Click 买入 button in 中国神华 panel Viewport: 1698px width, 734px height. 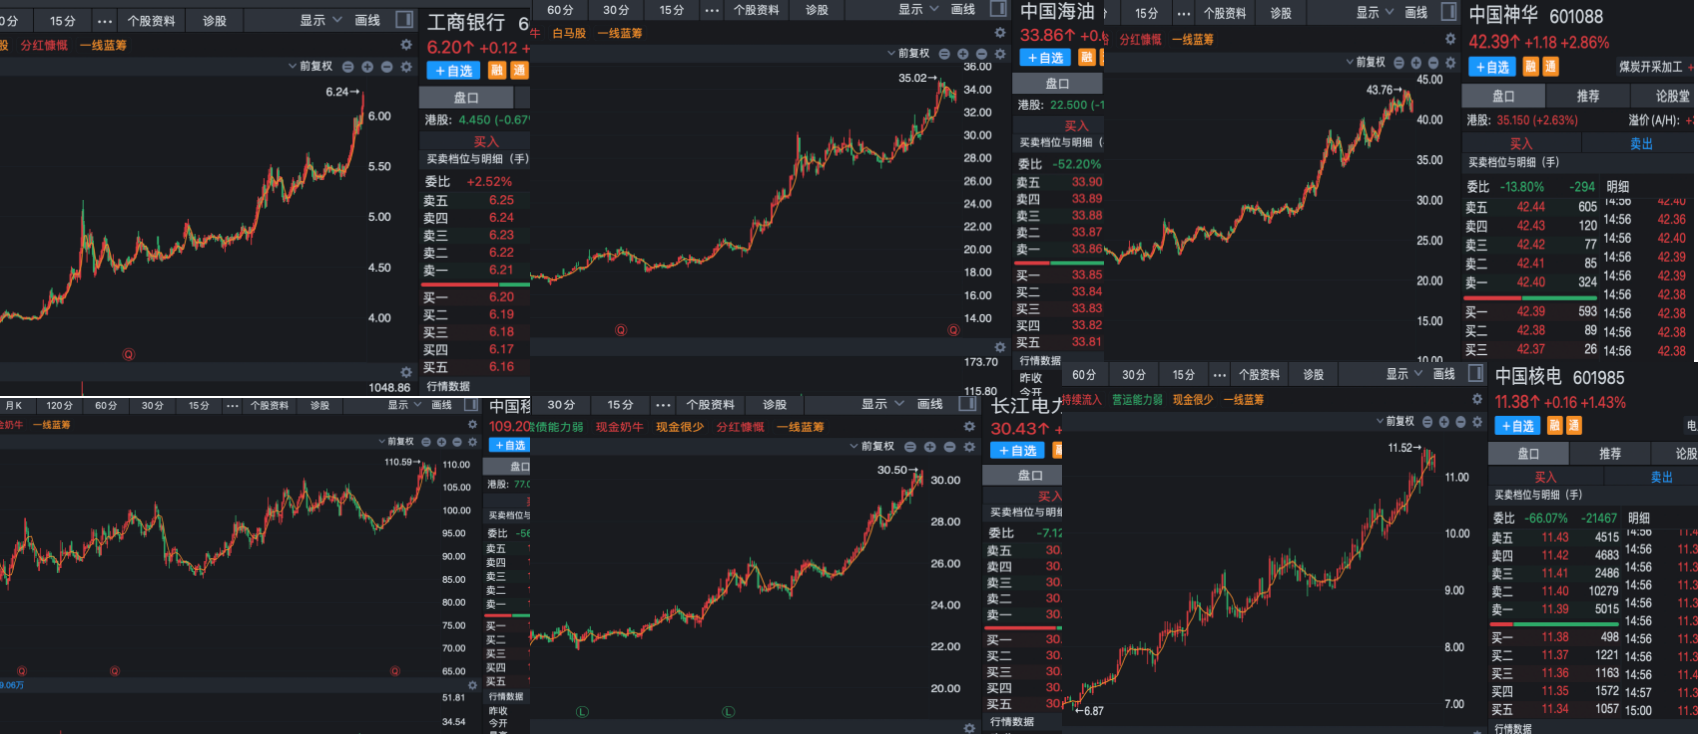tap(1521, 143)
